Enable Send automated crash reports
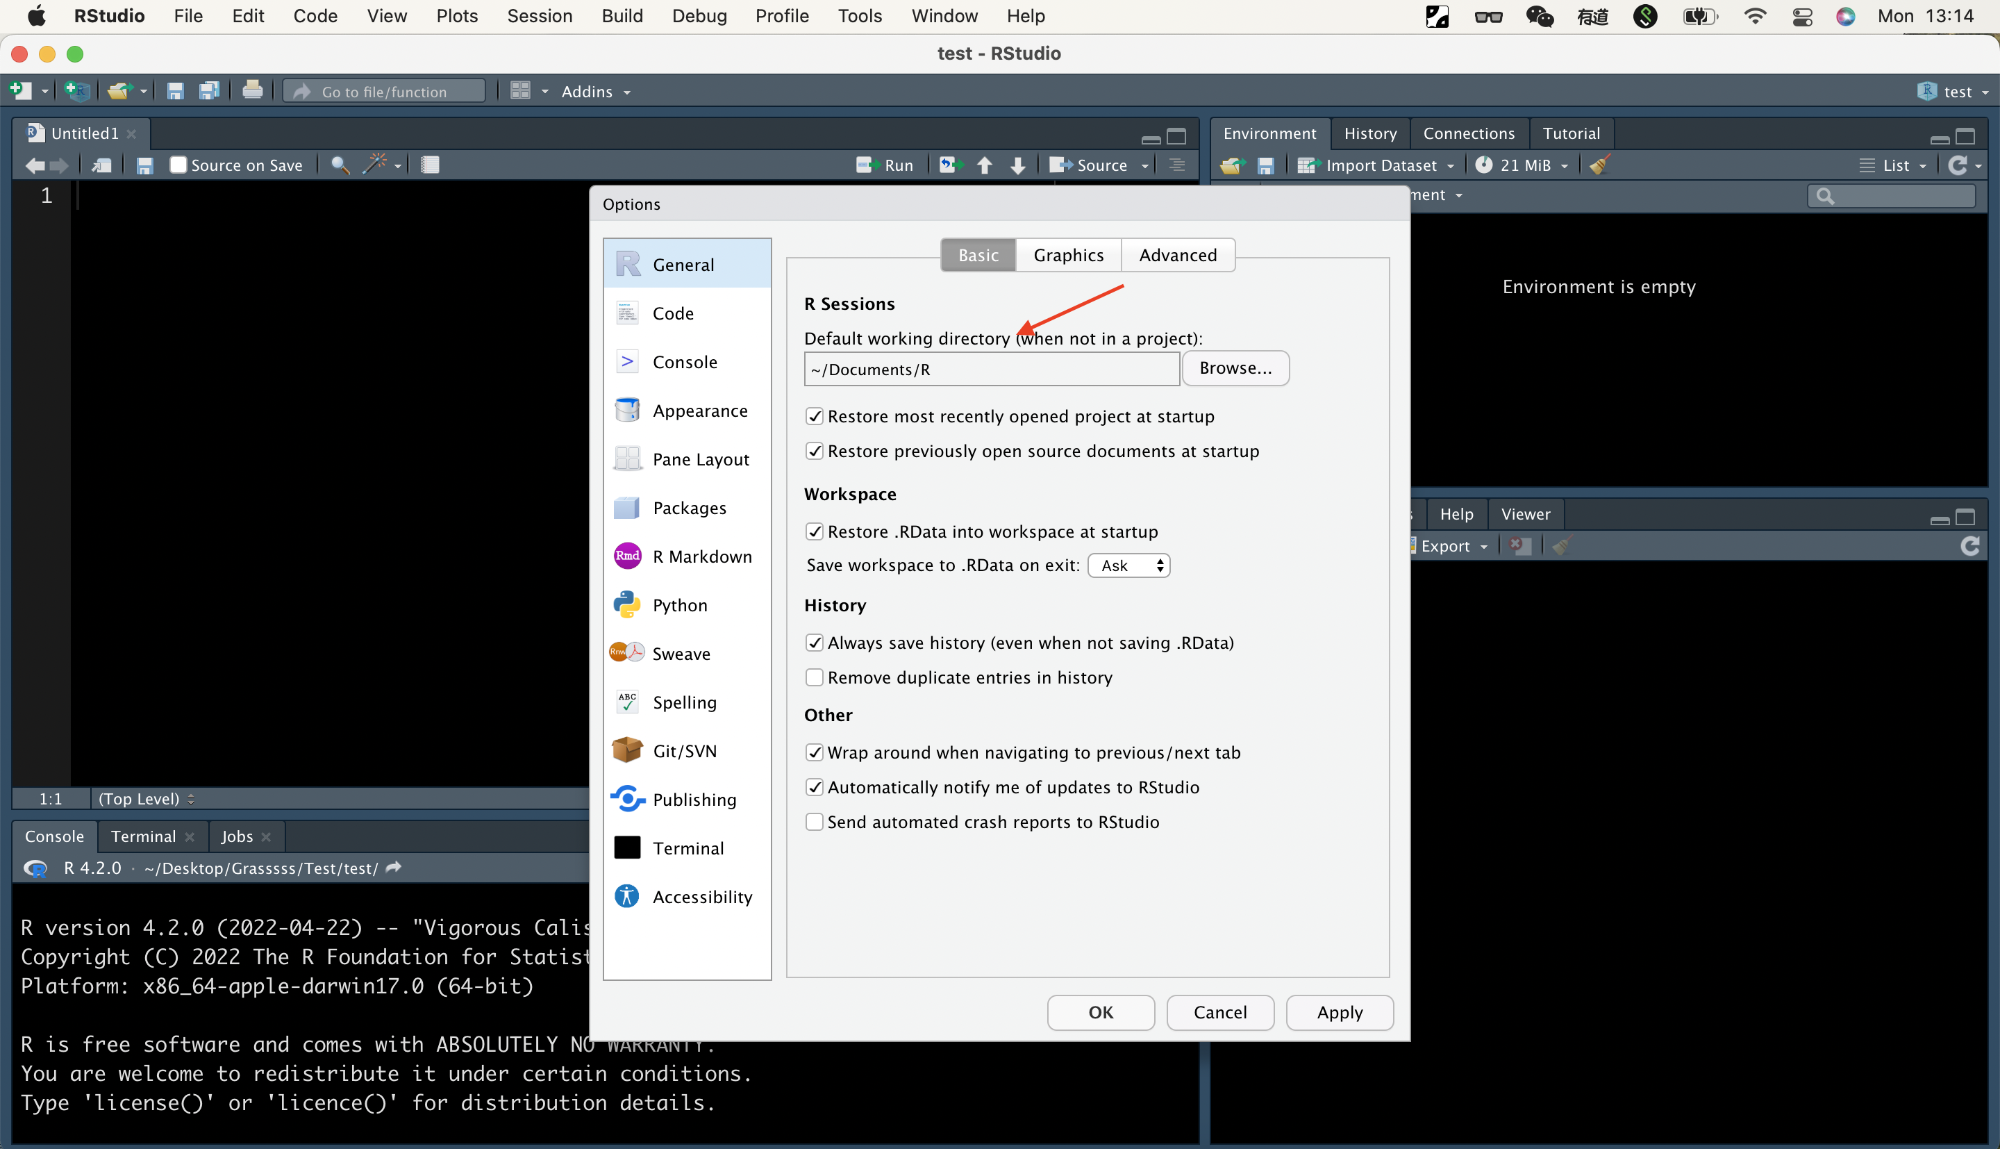 pyautogui.click(x=814, y=822)
